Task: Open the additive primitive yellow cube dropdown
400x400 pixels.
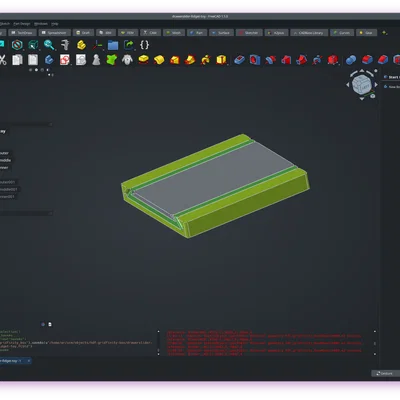Action: pos(221,60)
